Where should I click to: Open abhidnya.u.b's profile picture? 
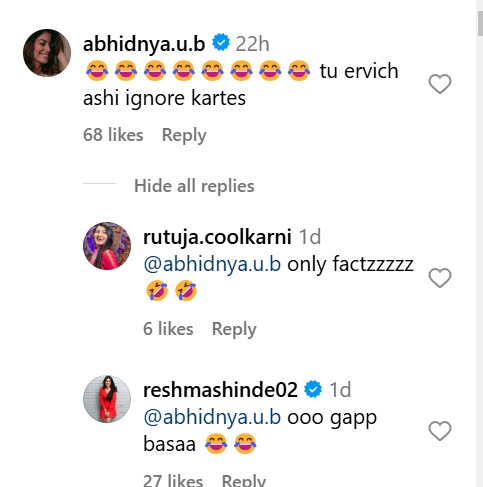pos(47,53)
